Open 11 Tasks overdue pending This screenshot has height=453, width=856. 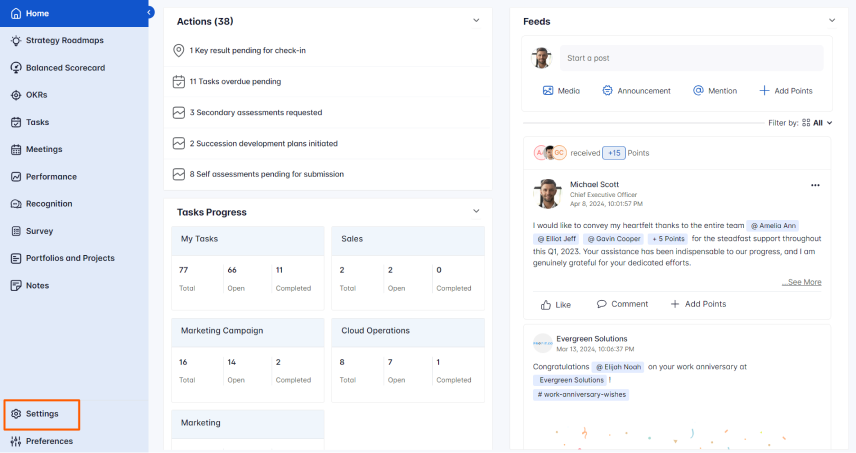235,81
